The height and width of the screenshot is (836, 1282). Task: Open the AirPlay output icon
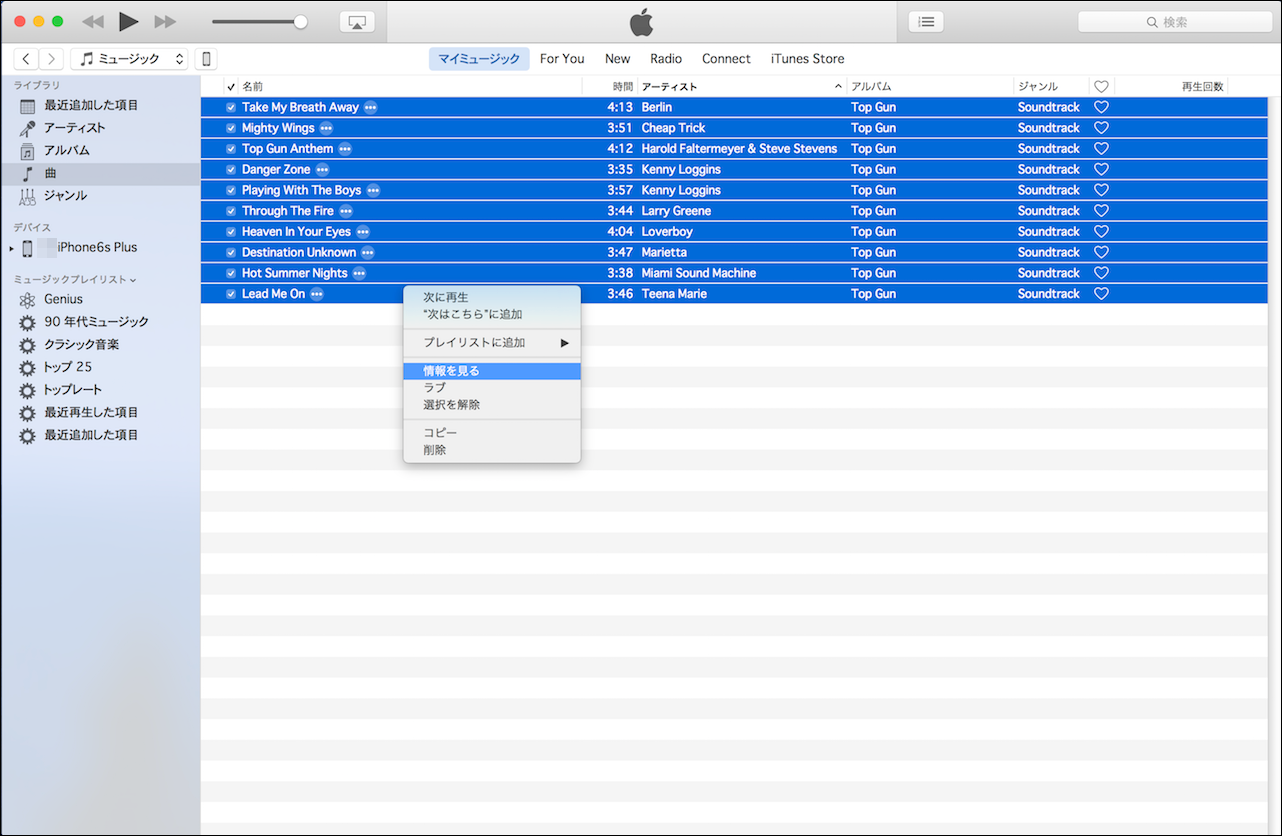pyautogui.click(x=357, y=22)
